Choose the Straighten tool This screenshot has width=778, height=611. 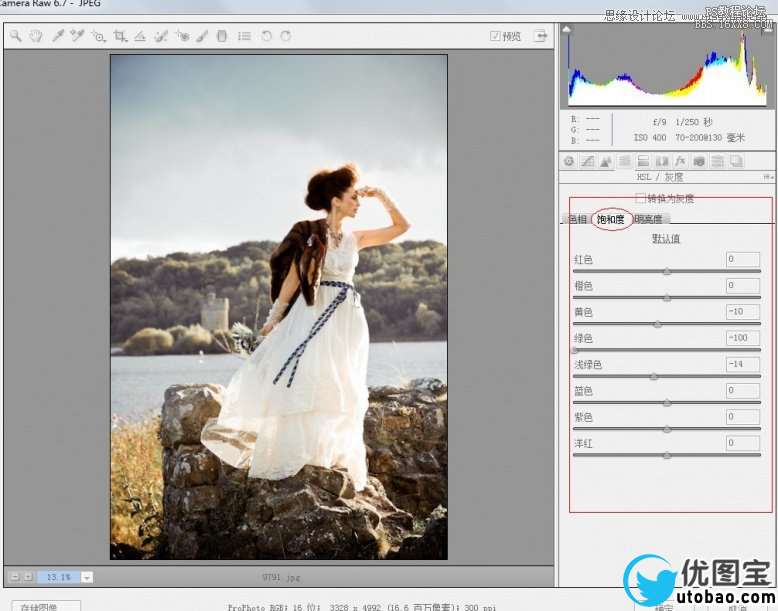(140, 36)
